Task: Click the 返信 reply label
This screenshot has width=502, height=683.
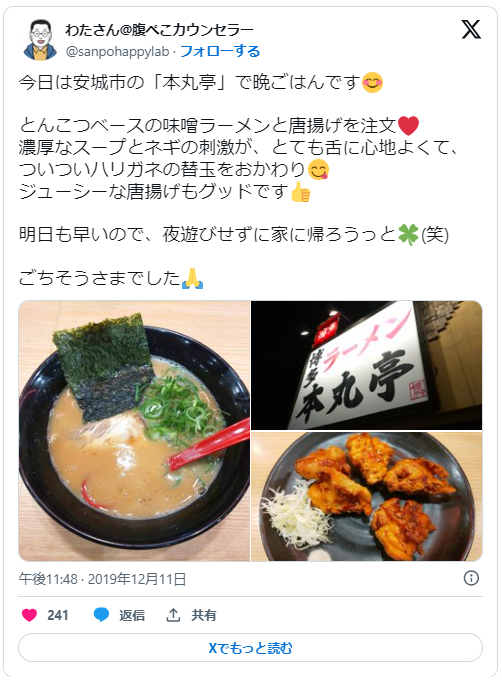Action: pyautogui.click(x=132, y=615)
